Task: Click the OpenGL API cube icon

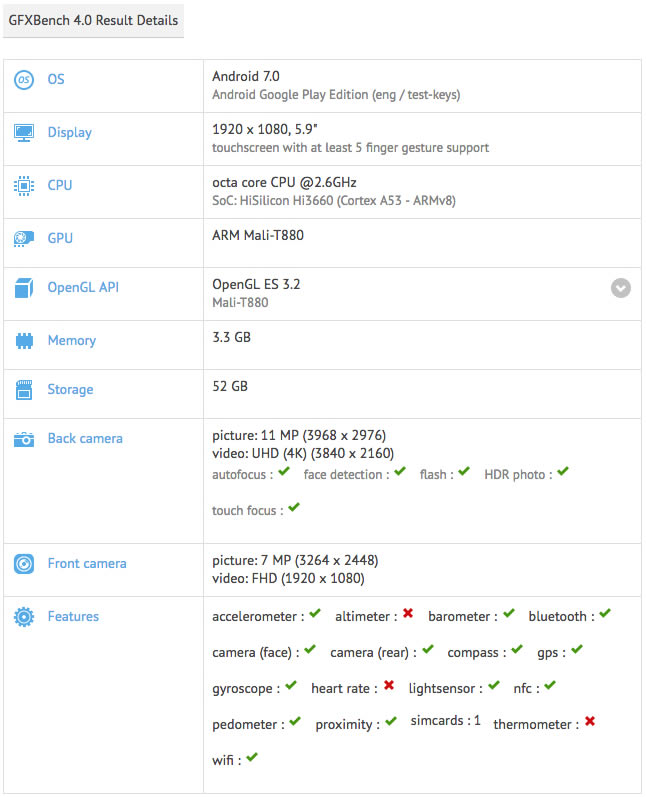Action: (24, 288)
